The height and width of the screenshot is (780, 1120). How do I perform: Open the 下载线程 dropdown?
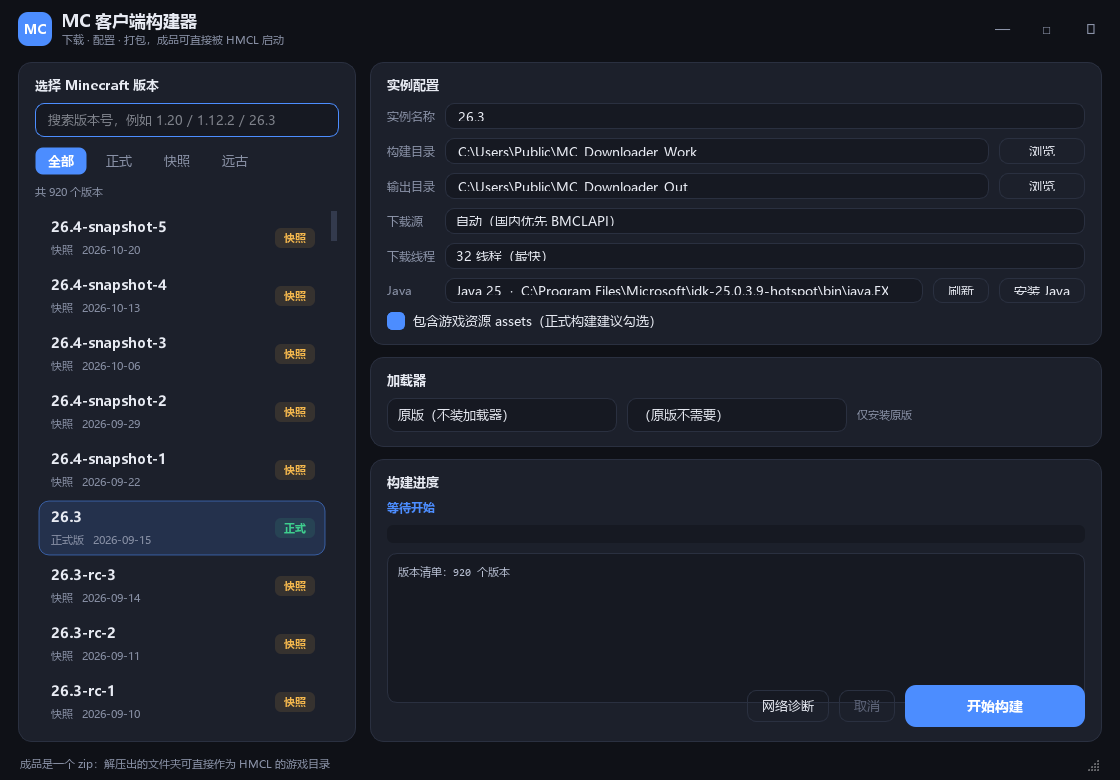coord(764,256)
